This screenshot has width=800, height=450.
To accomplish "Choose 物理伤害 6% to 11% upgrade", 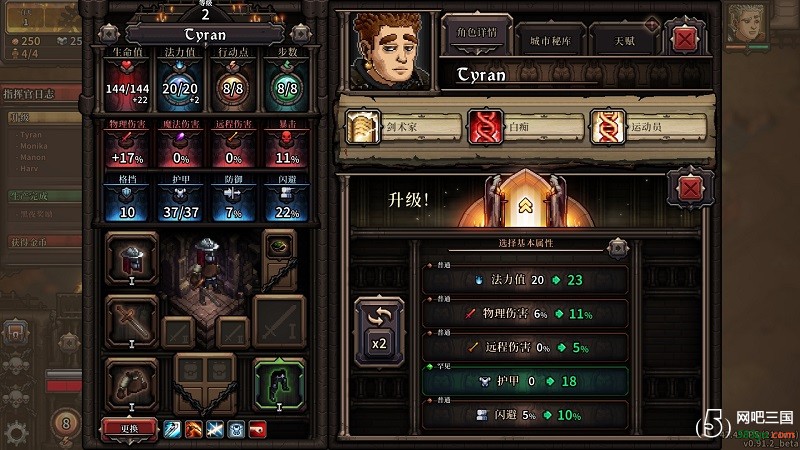I will tap(525, 313).
